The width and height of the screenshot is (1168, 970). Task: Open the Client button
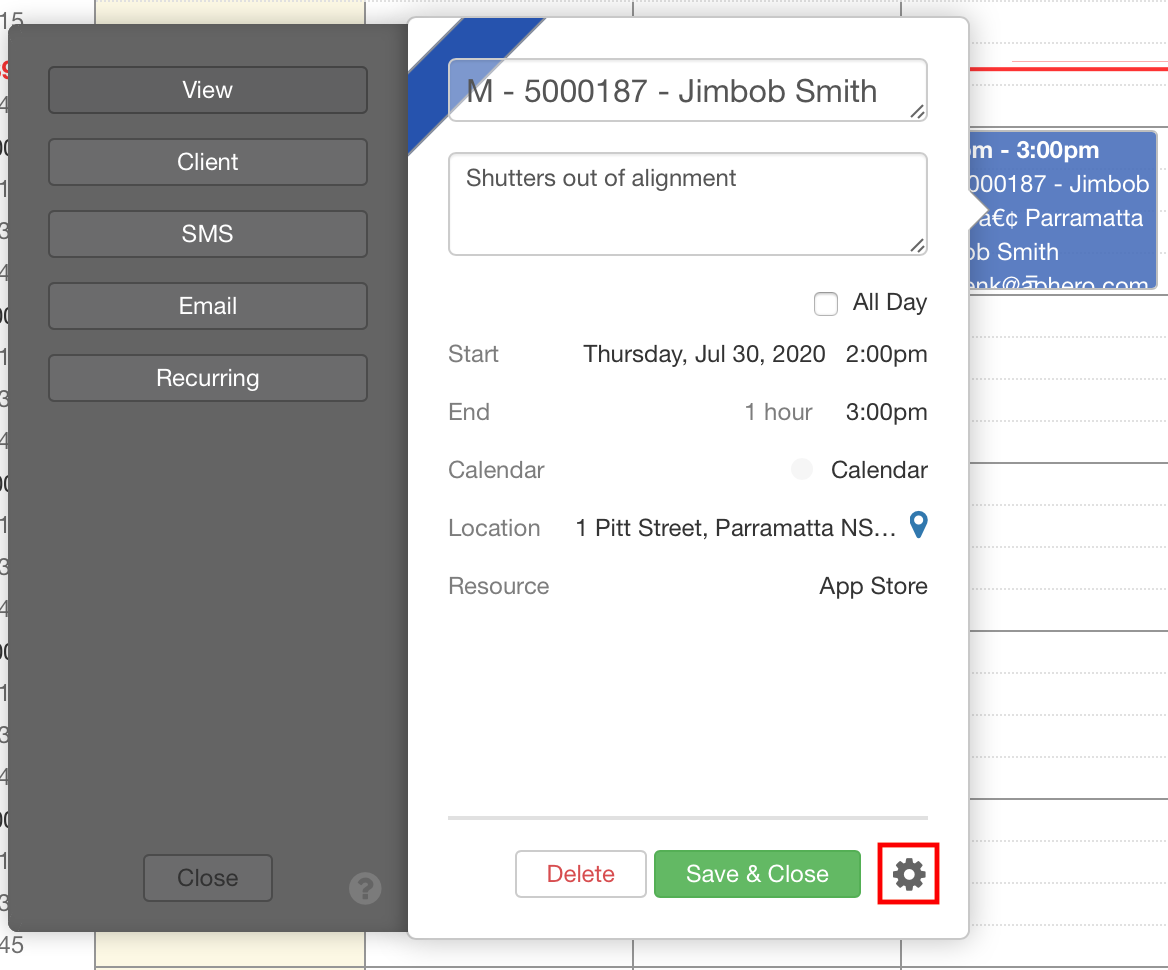click(208, 162)
